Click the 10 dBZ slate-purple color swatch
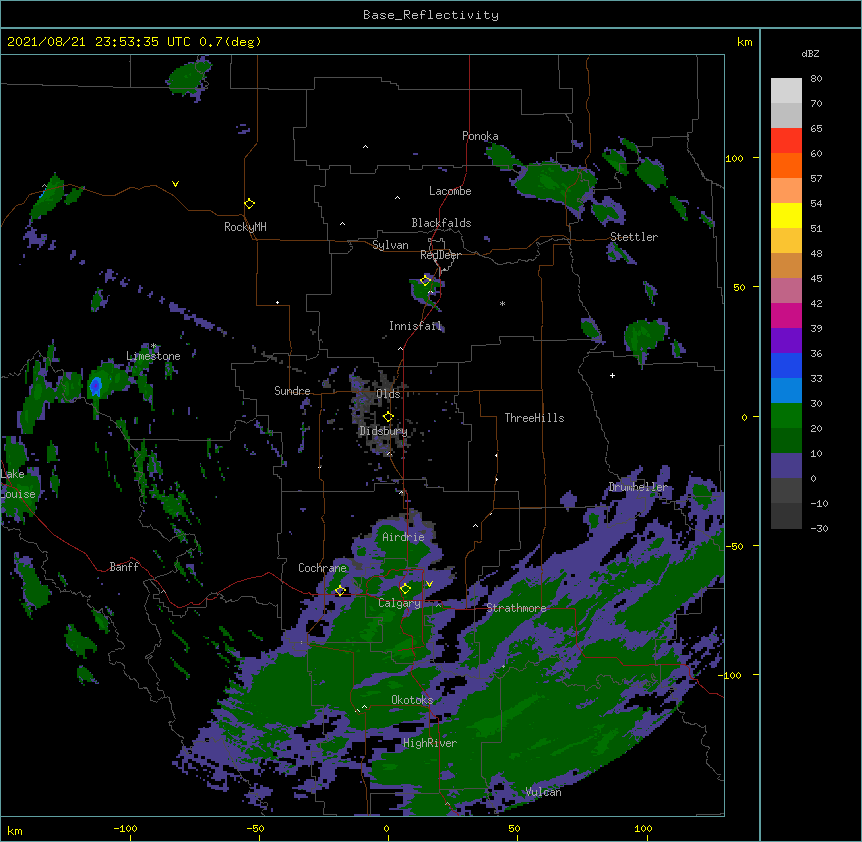 click(x=786, y=466)
